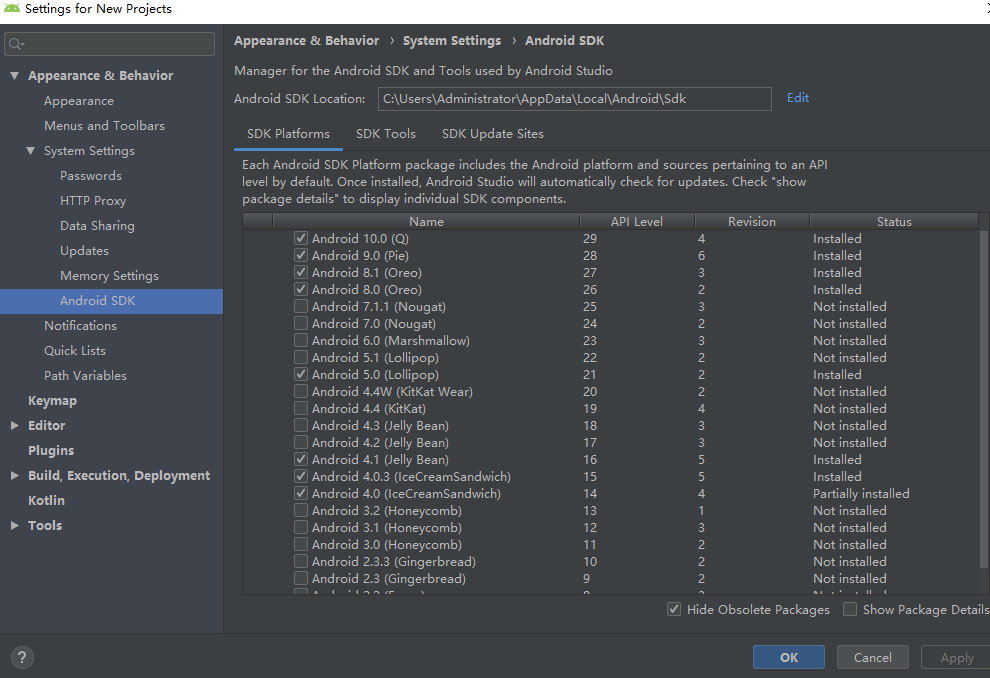This screenshot has height=678, width=990.
Task: Check Android 4.4 (KitKat) checkbox
Action: (x=301, y=409)
